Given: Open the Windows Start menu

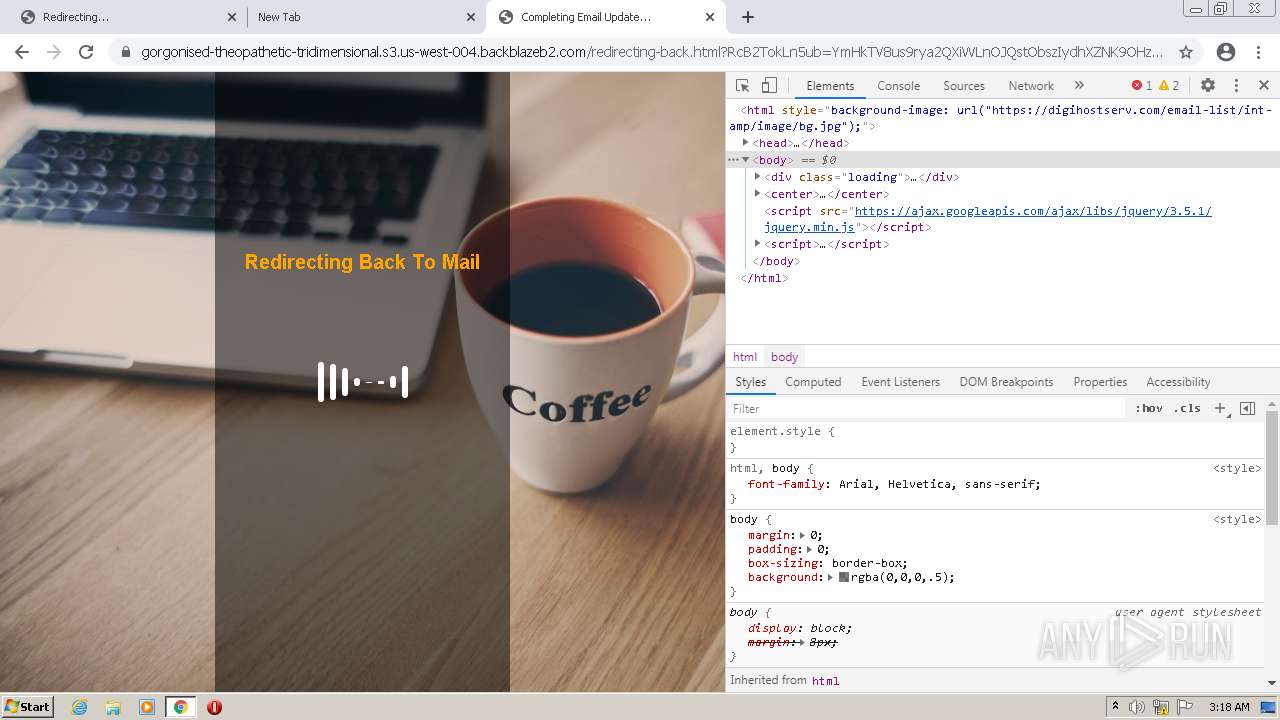Looking at the screenshot, I should tap(28, 707).
